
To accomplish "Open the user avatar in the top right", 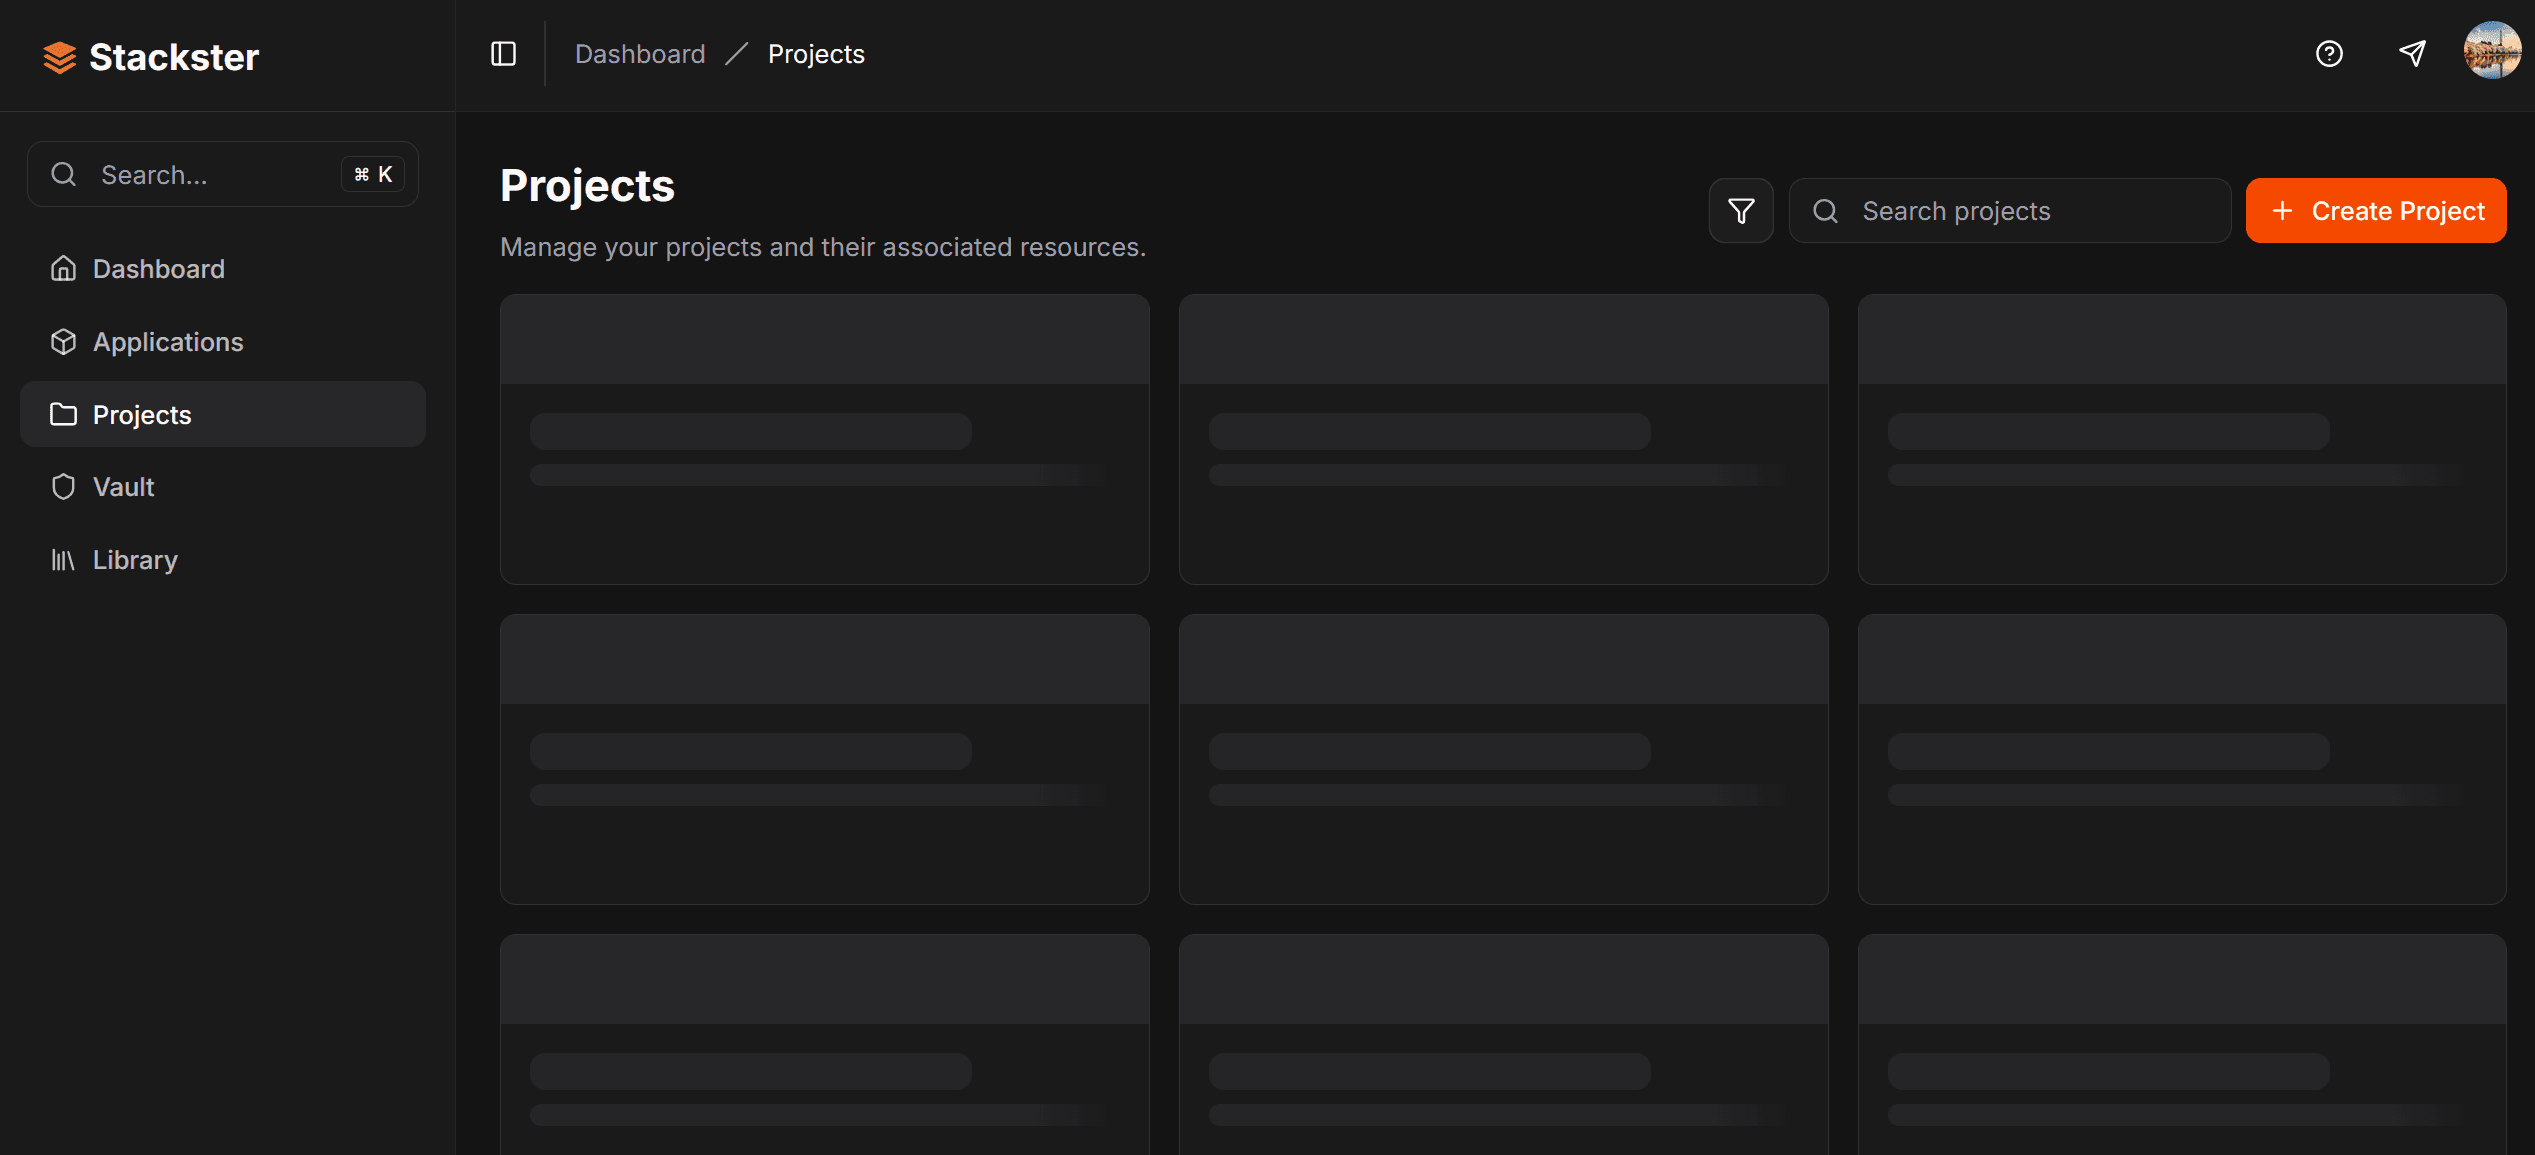I will coord(2494,52).
